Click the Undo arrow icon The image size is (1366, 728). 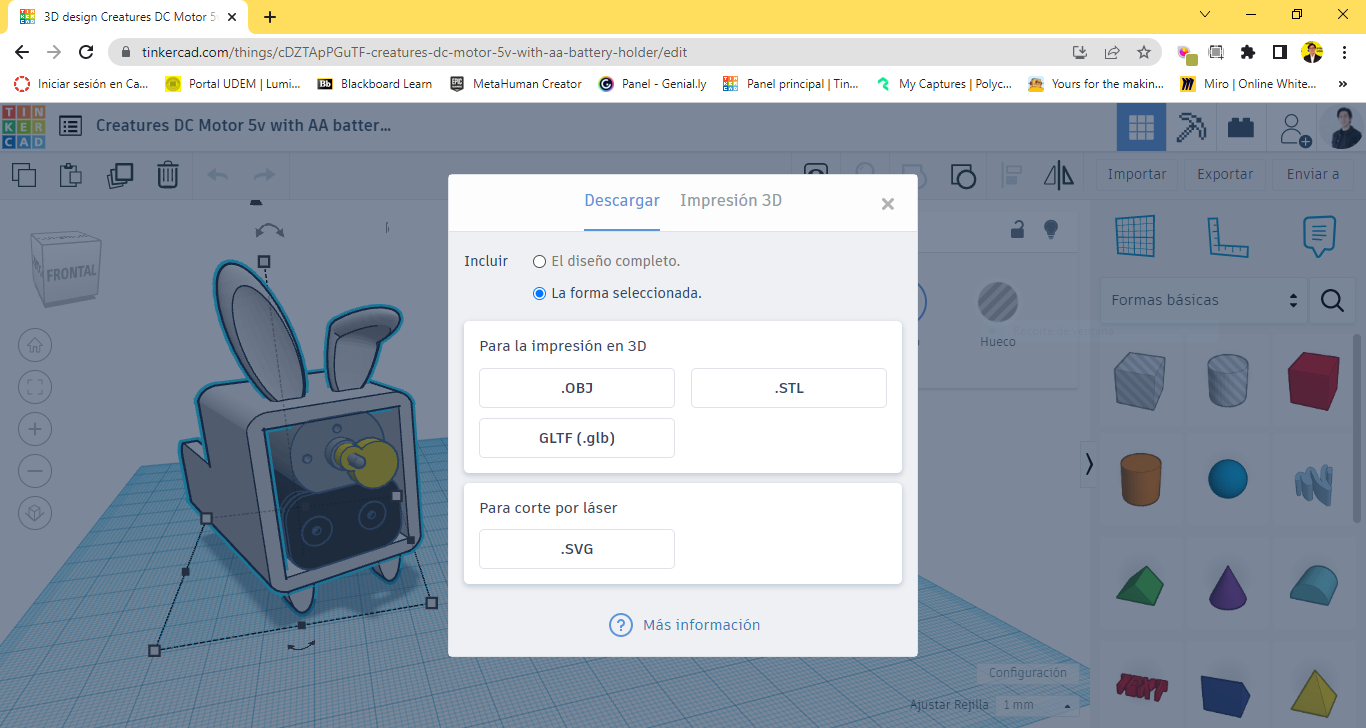click(217, 176)
